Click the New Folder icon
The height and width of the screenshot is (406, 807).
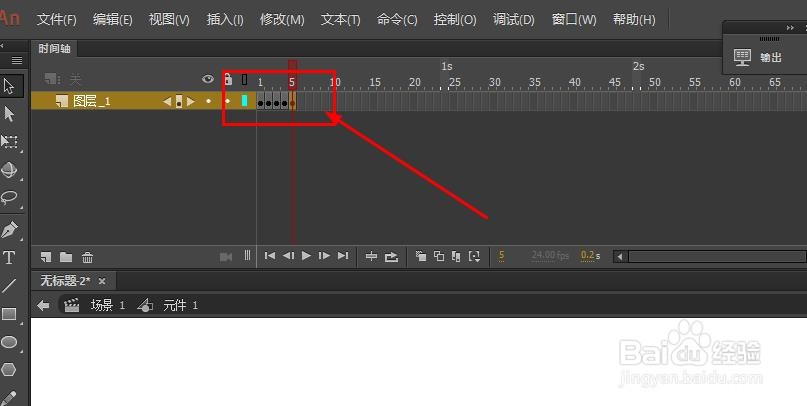pos(66,257)
